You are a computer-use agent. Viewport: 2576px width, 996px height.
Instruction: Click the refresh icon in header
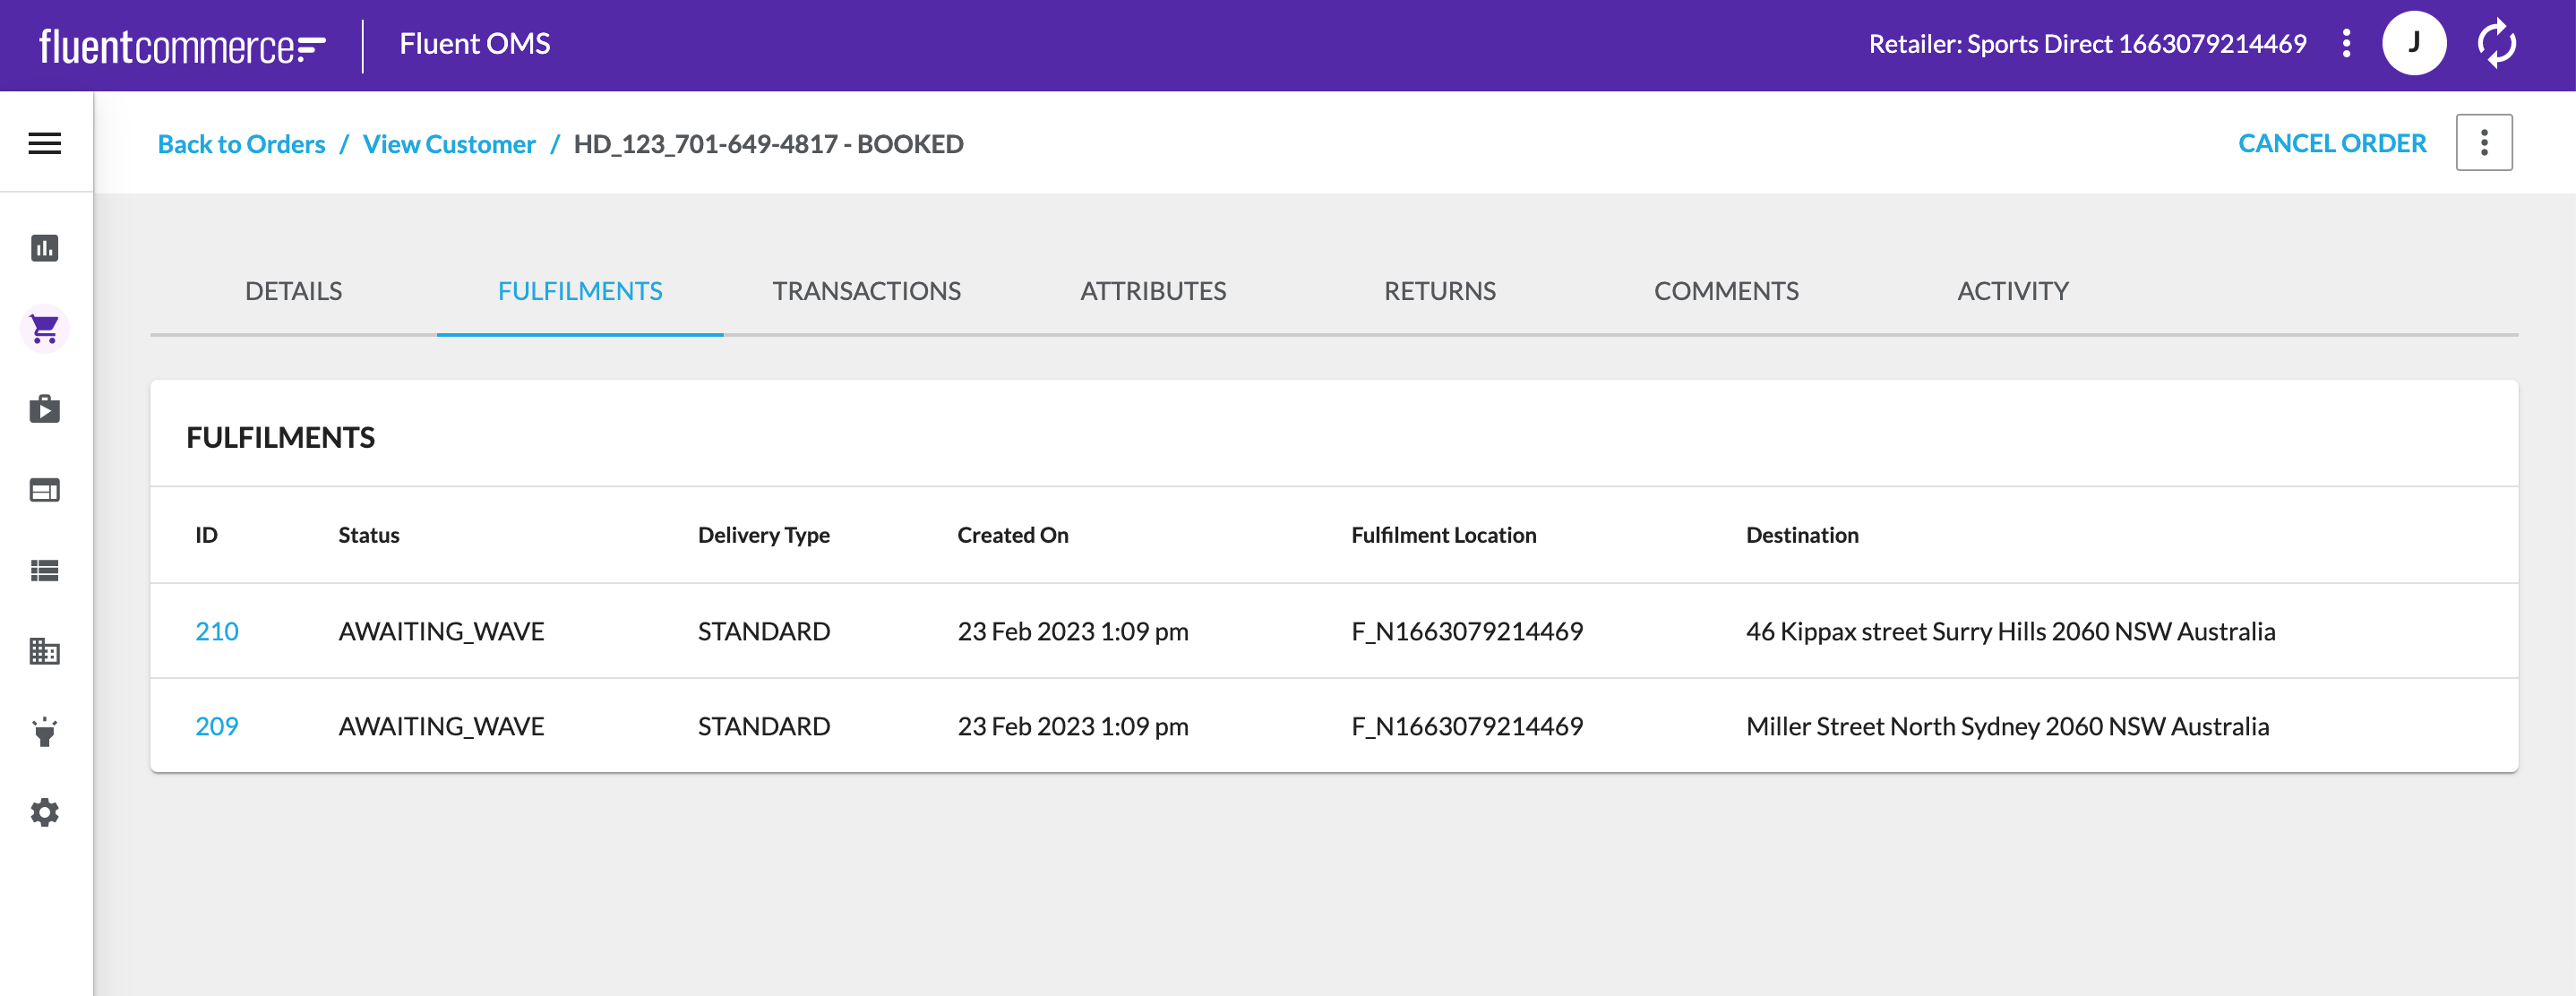point(2496,44)
